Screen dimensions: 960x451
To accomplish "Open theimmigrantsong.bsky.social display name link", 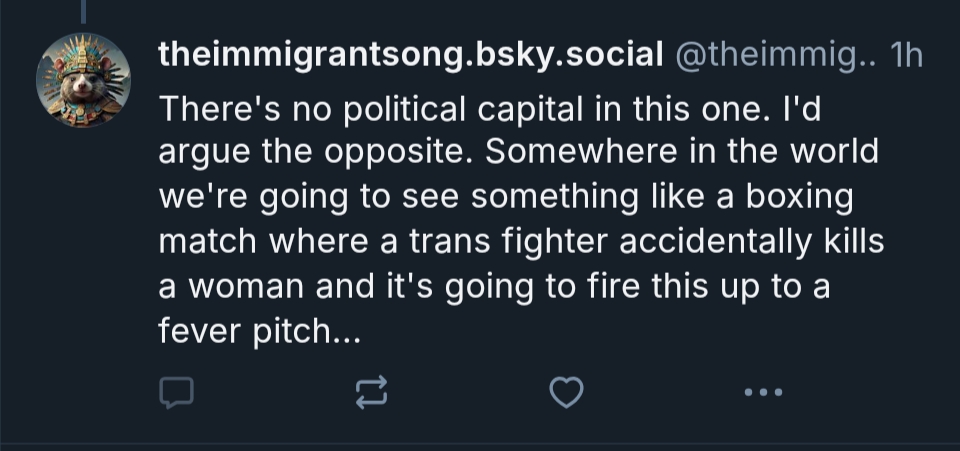I will pos(410,56).
